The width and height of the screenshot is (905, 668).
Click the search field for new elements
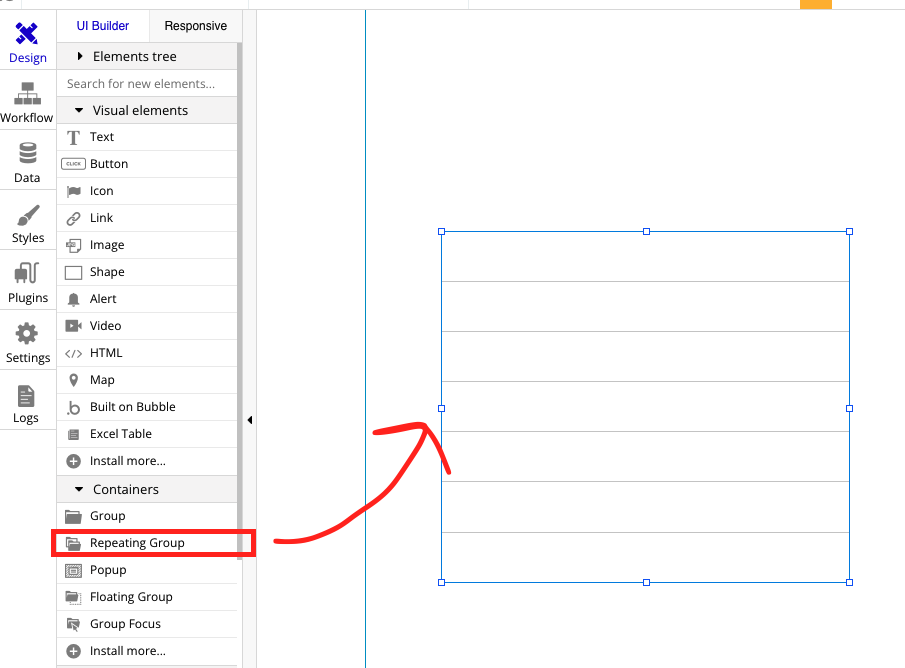coord(146,83)
